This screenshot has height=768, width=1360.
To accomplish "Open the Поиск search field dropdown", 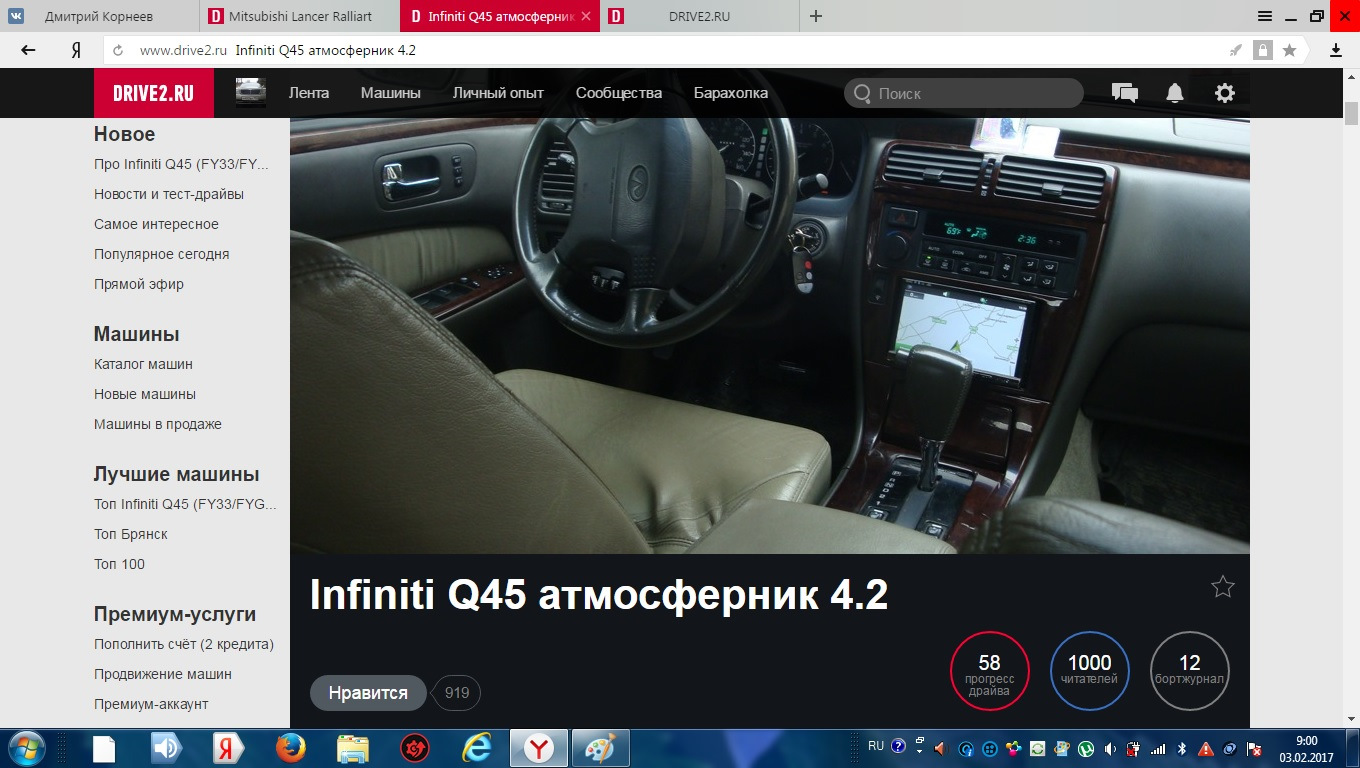I will [x=962, y=92].
